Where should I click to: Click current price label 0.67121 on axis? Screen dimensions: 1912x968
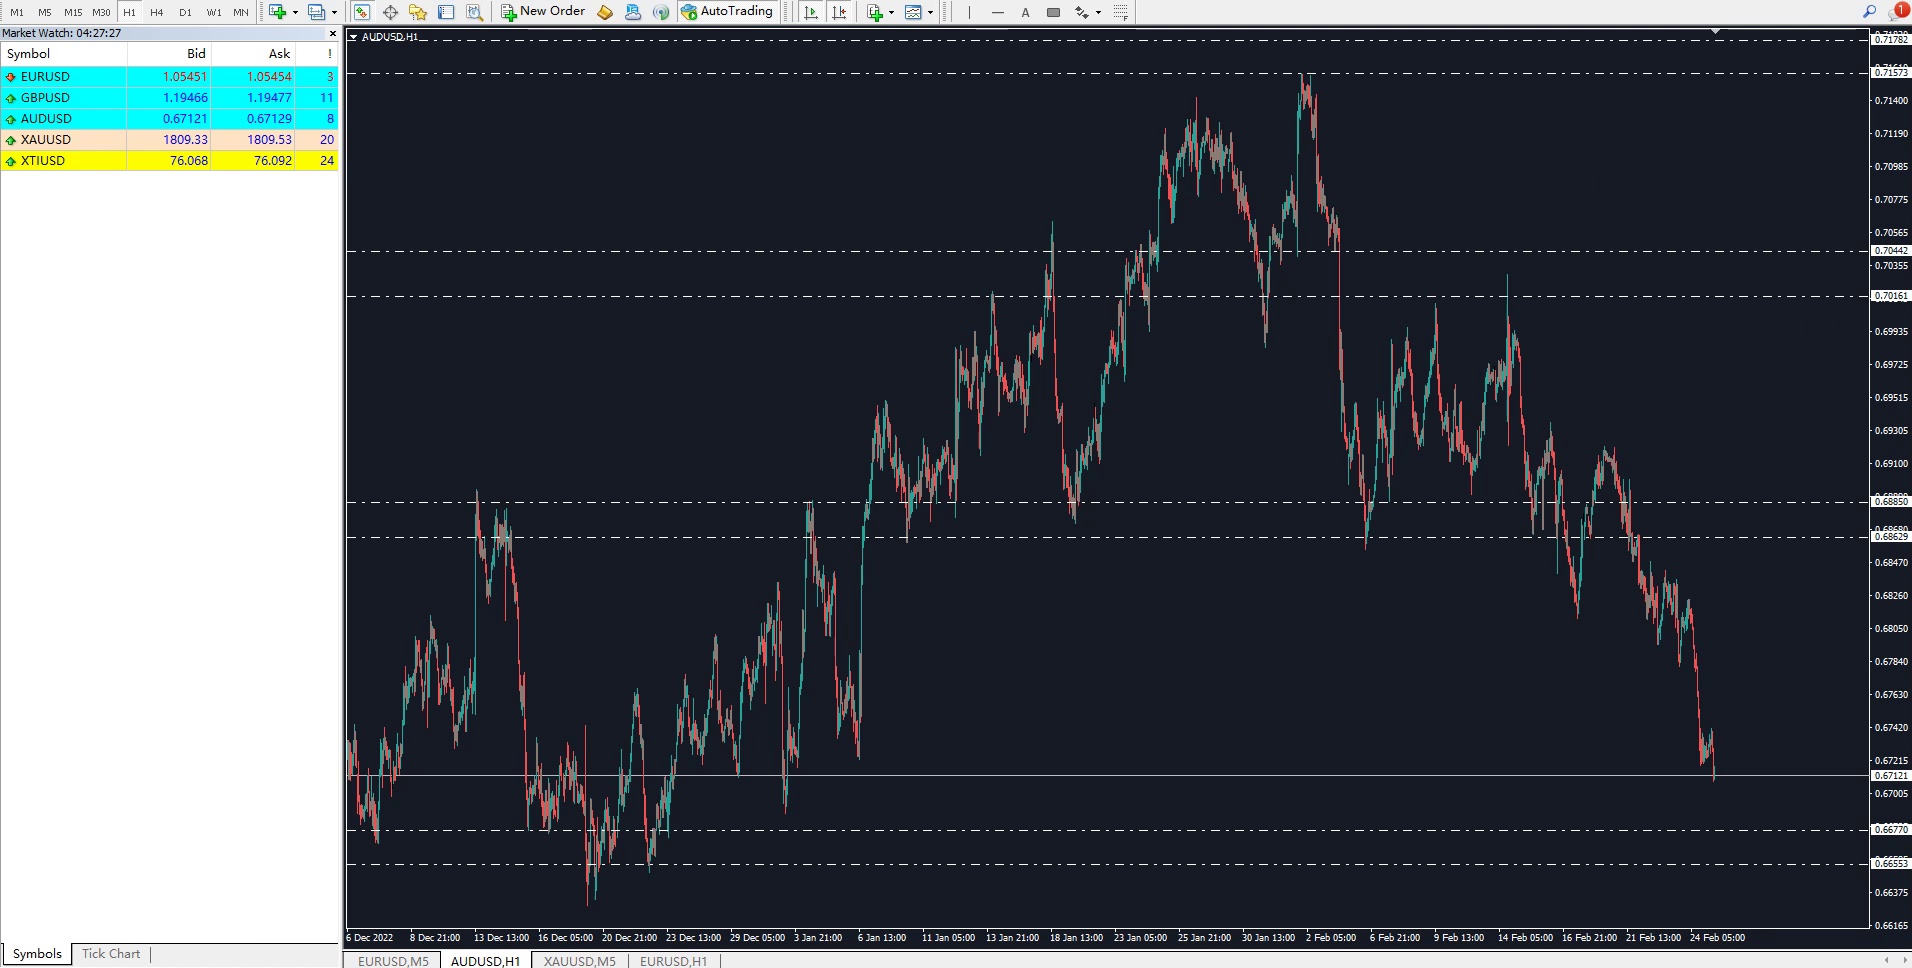tap(1890, 776)
